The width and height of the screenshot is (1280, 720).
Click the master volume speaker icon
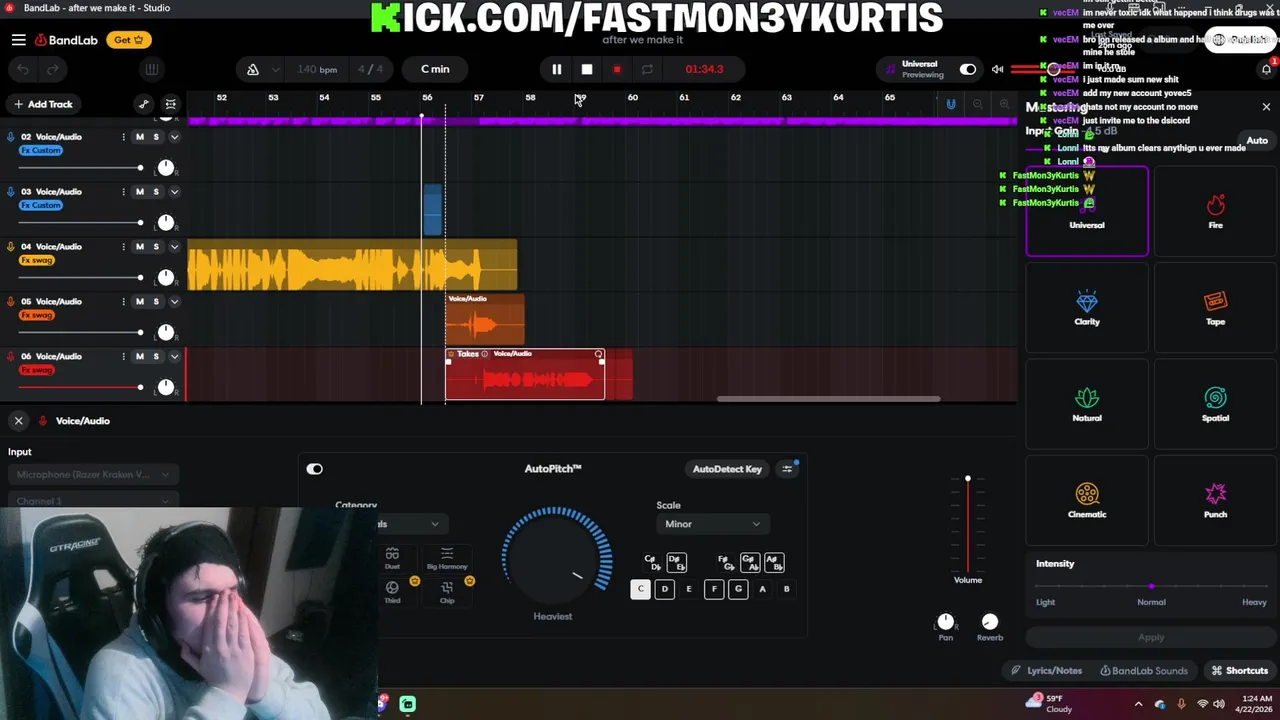pyautogui.click(x=997, y=69)
